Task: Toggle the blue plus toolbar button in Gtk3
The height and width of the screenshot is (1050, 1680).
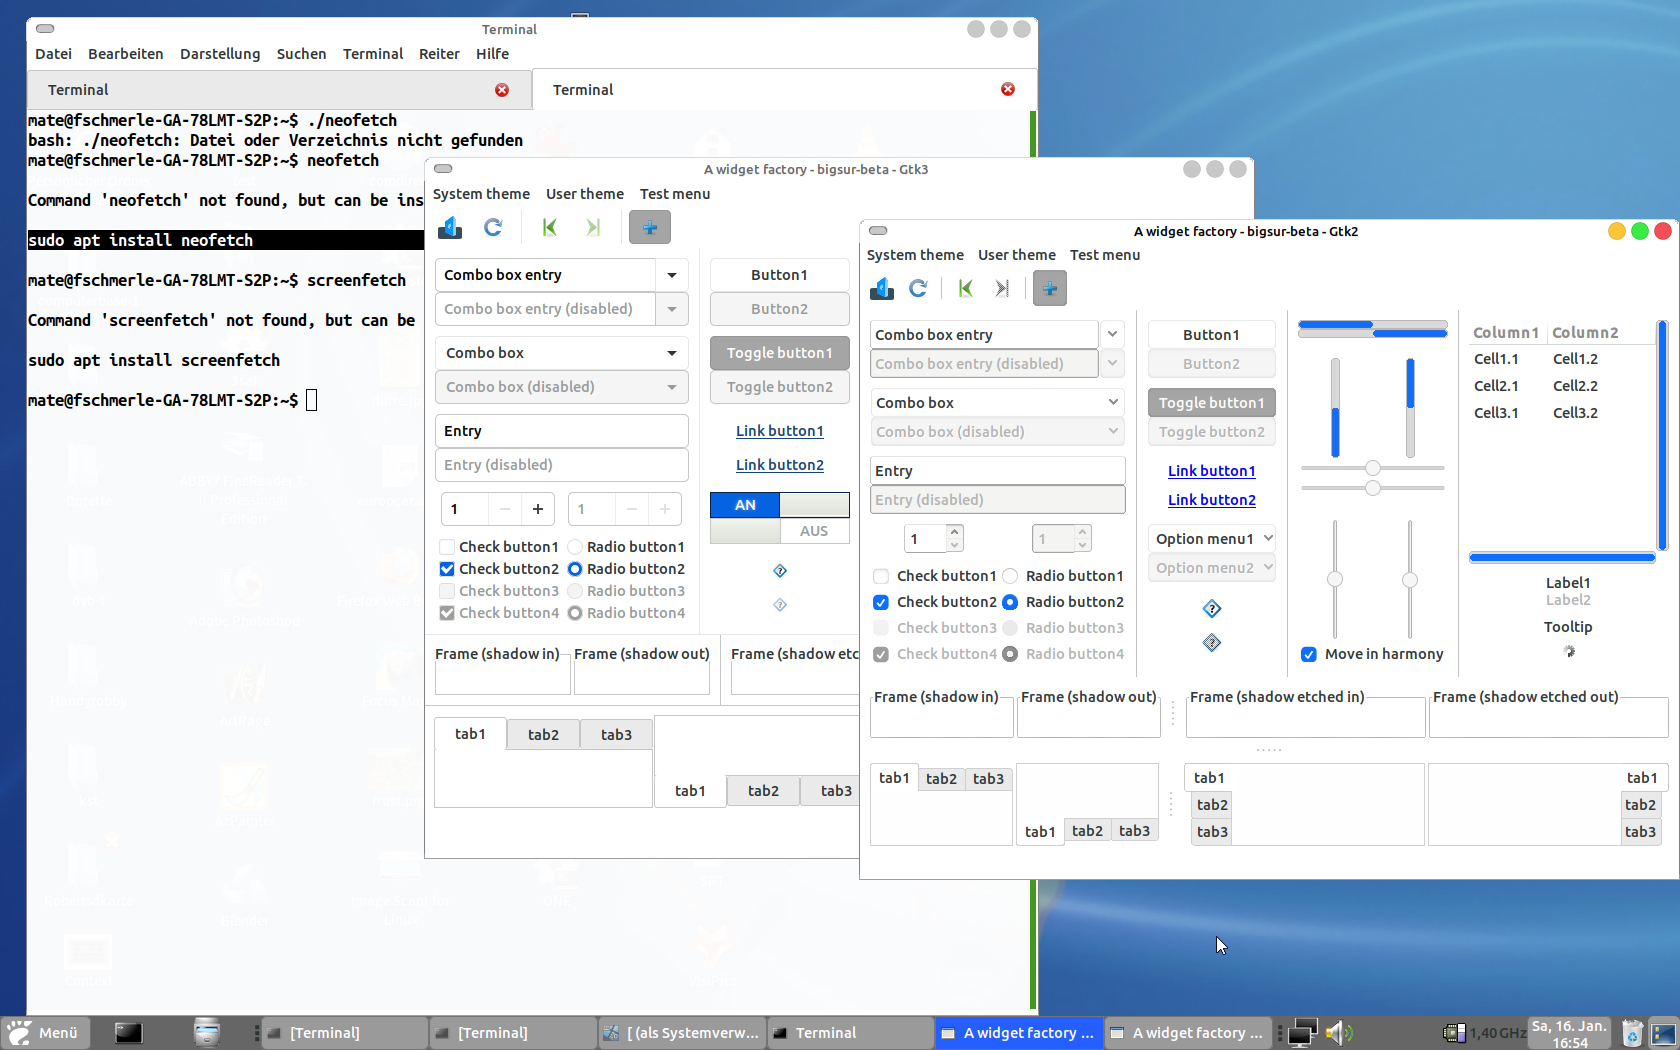Action: click(650, 228)
